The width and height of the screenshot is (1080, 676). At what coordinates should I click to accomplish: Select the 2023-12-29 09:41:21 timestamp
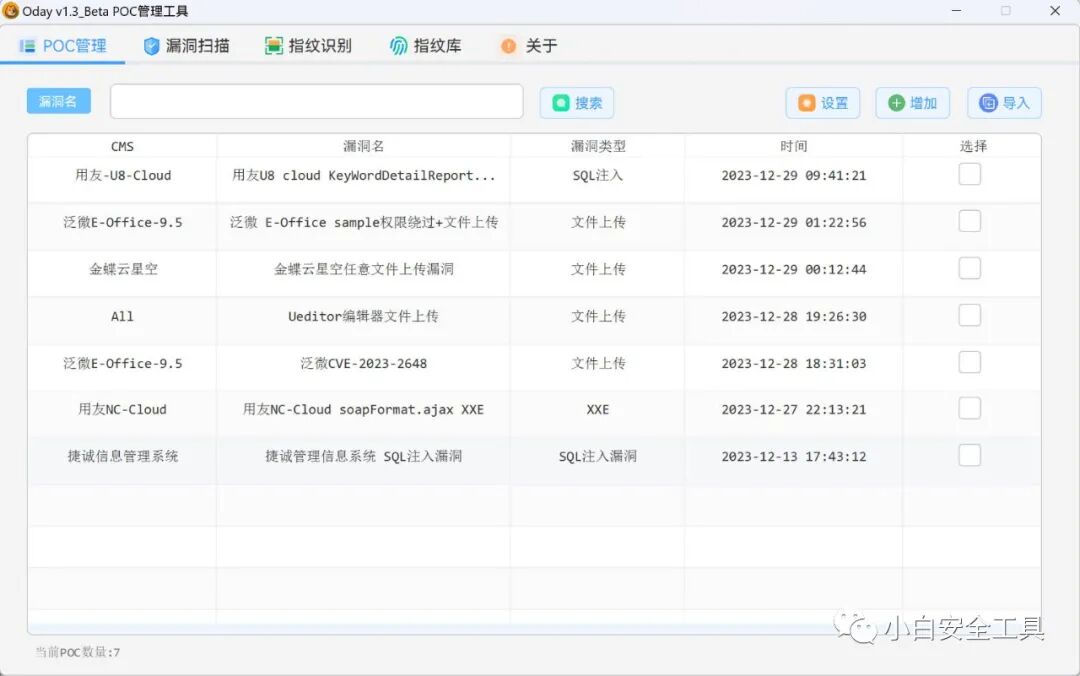click(x=793, y=176)
